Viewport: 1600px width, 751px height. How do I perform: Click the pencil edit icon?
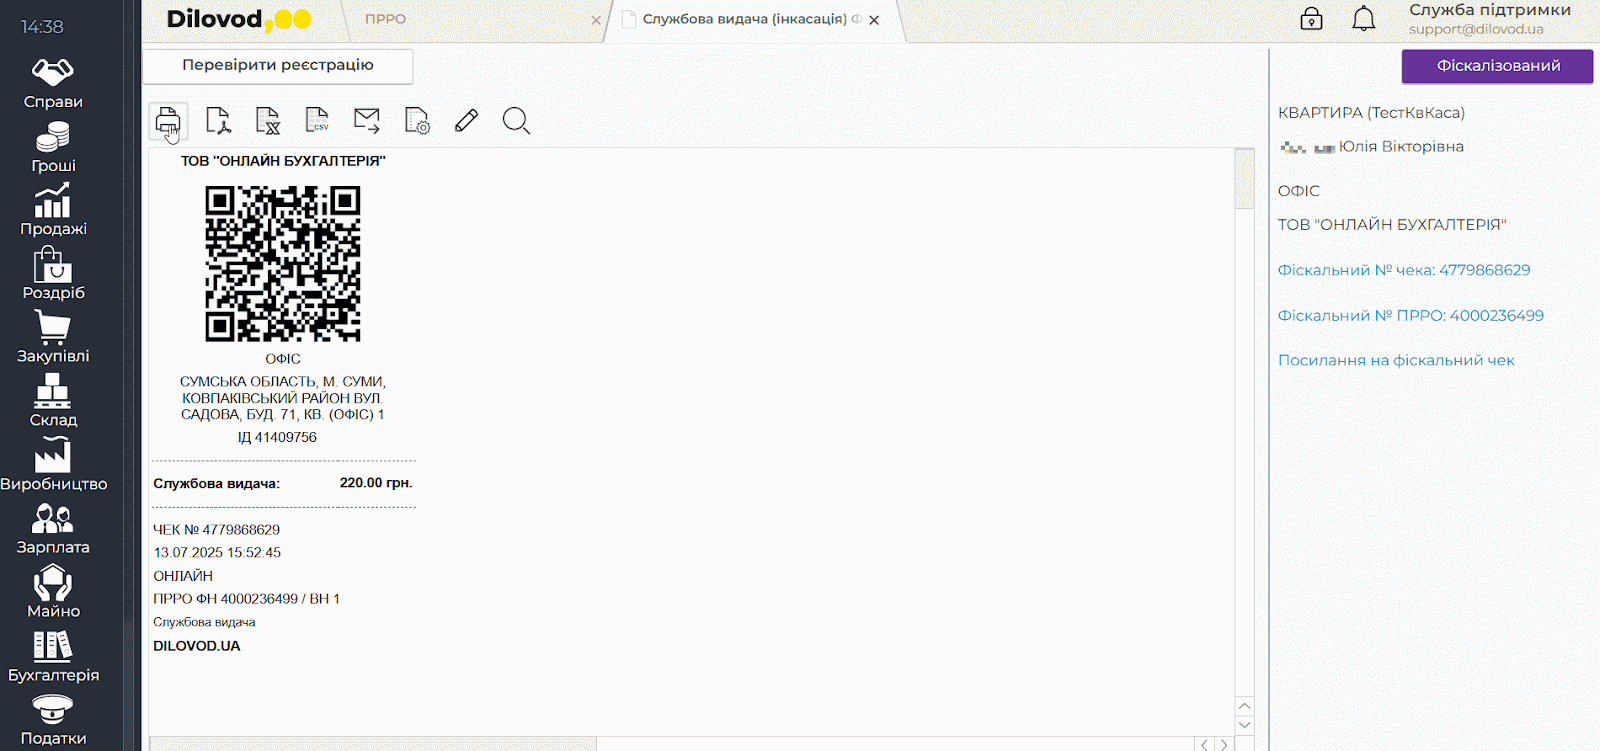tap(466, 121)
